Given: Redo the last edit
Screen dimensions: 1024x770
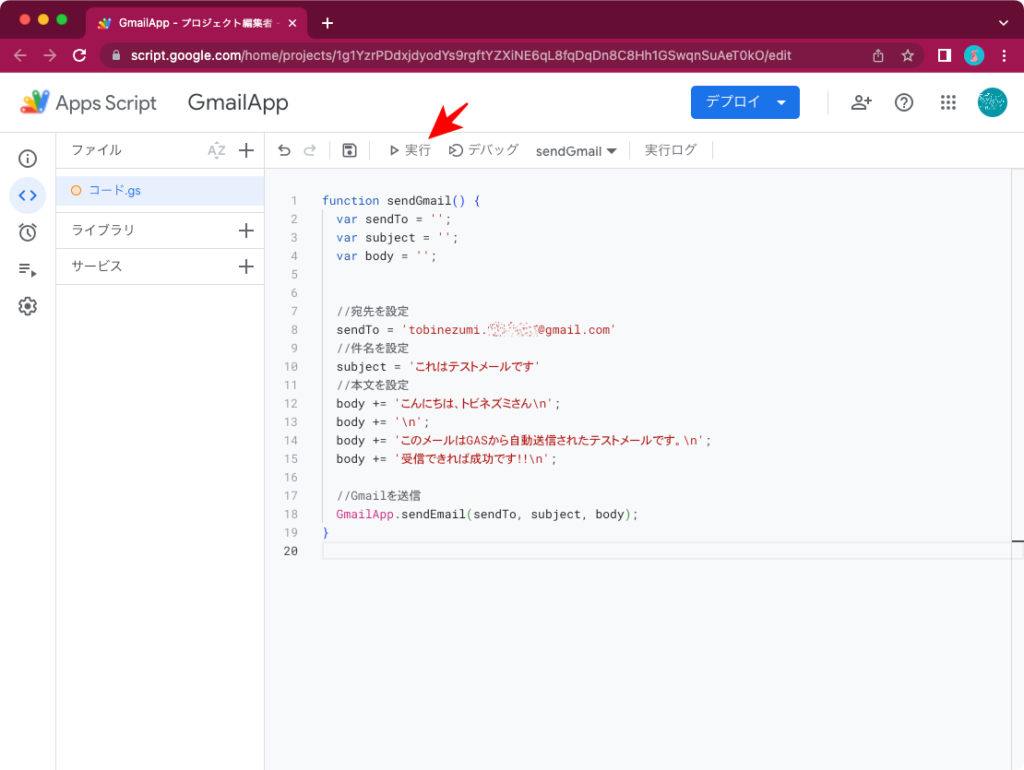Looking at the screenshot, I should click(x=310, y=151).
